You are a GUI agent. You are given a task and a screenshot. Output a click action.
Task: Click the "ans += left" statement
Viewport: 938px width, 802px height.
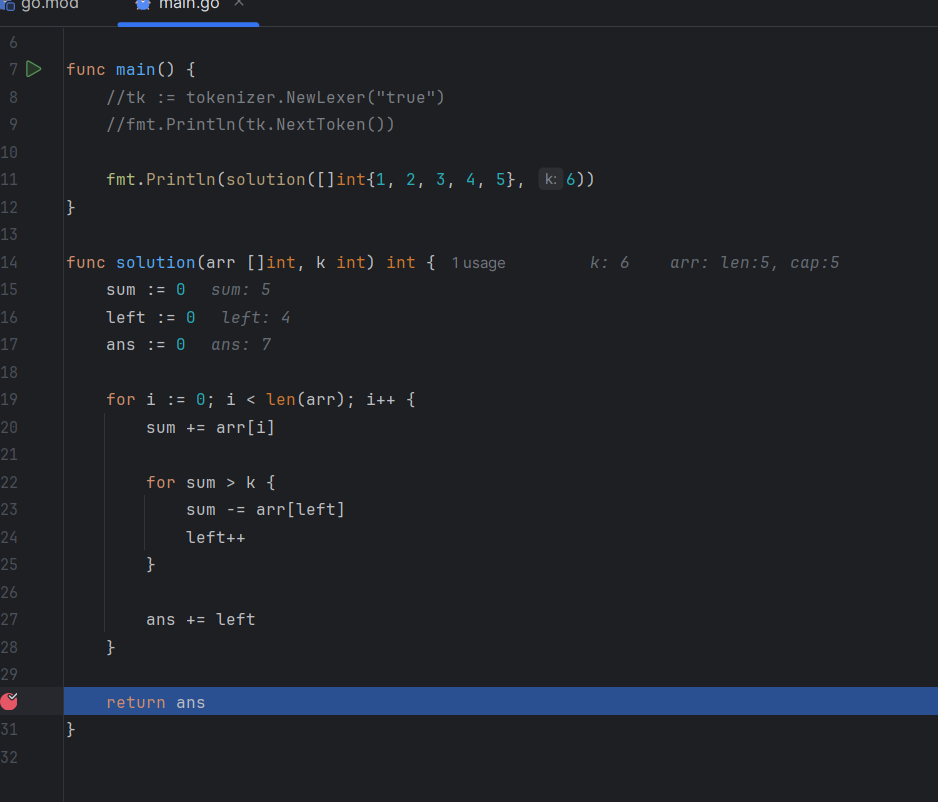coord(200,620)
